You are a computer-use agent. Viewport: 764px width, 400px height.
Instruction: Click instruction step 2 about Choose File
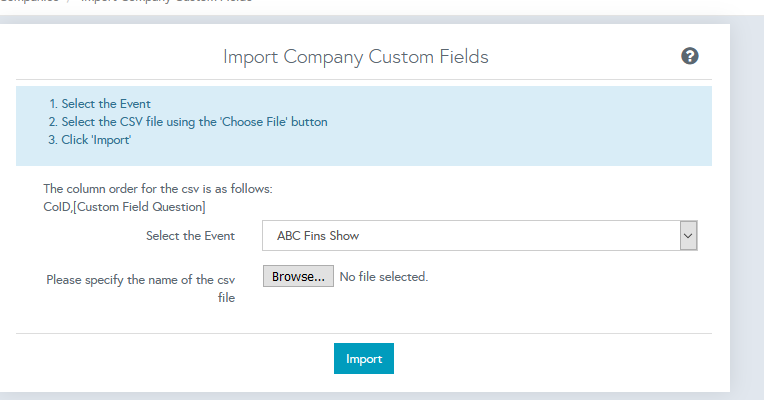click(194, 122)
